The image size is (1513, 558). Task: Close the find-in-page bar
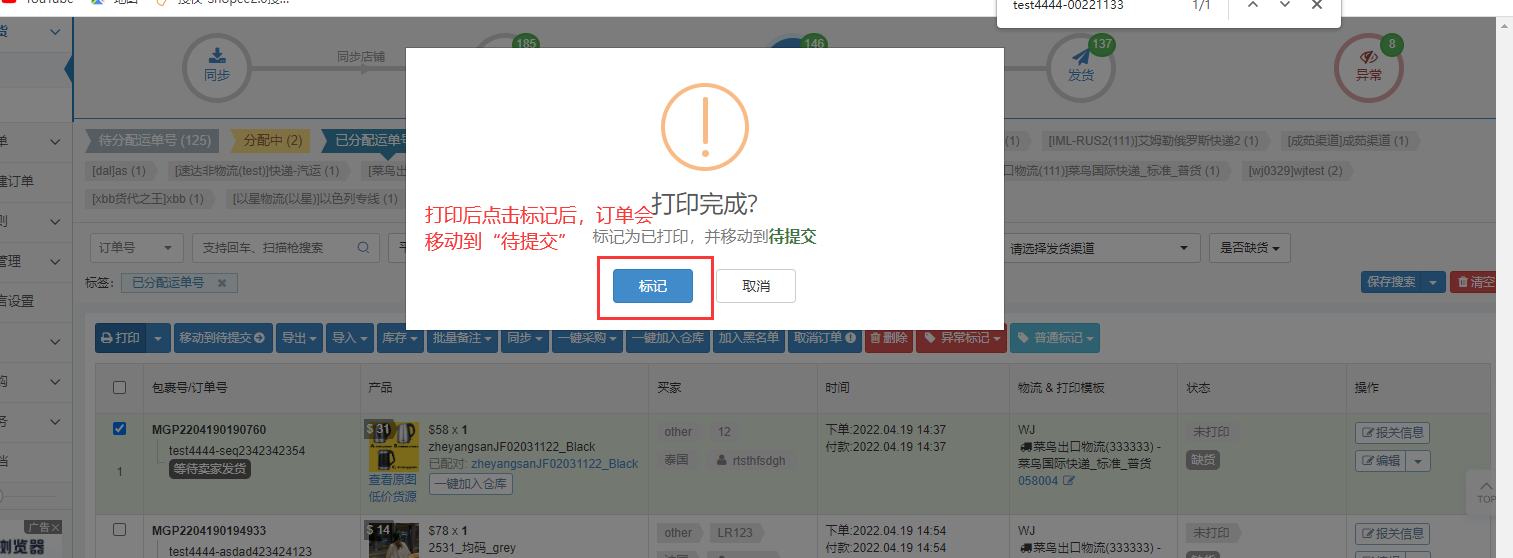[x=1317, y=5]
